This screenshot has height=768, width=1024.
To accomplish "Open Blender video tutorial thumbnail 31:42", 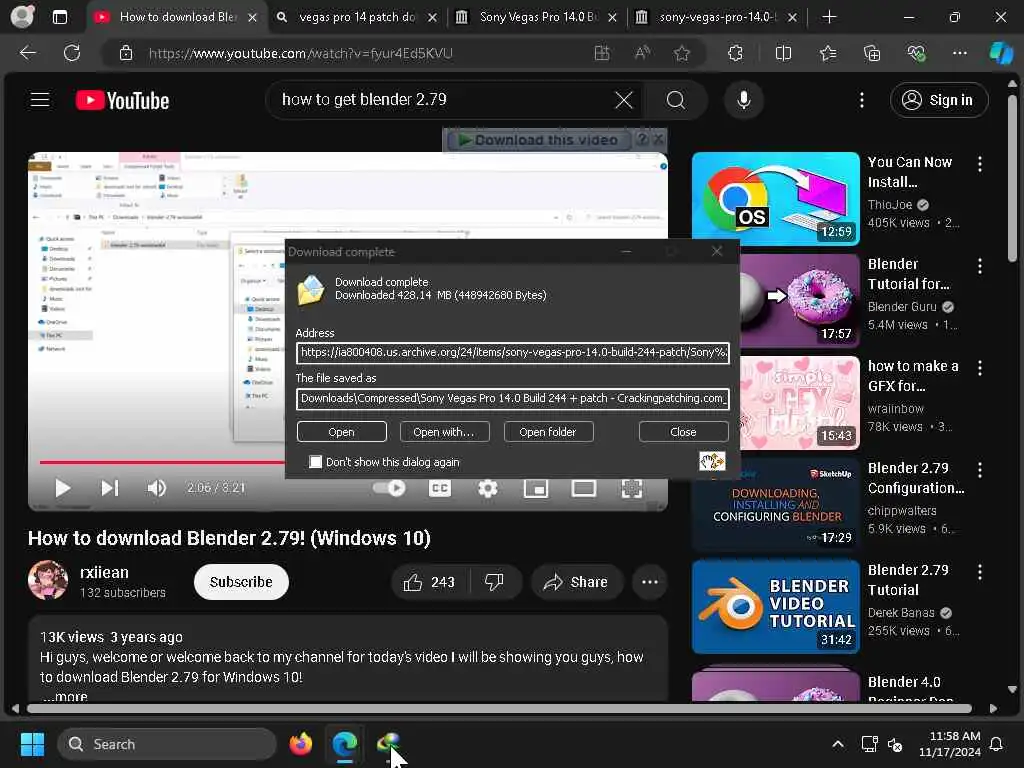I will click(775, 607).
